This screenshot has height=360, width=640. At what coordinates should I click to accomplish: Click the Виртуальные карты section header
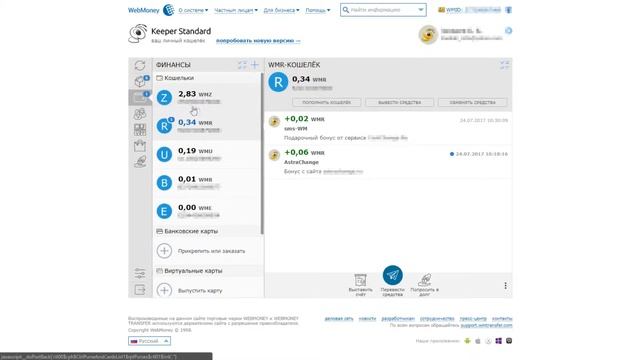point(207,271)
